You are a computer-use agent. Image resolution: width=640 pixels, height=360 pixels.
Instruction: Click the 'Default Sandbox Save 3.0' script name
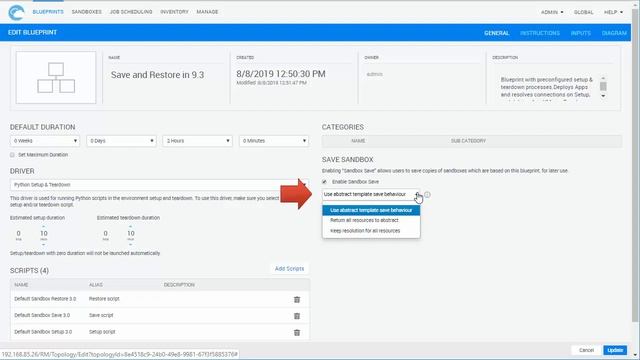(x=42, y=315)
